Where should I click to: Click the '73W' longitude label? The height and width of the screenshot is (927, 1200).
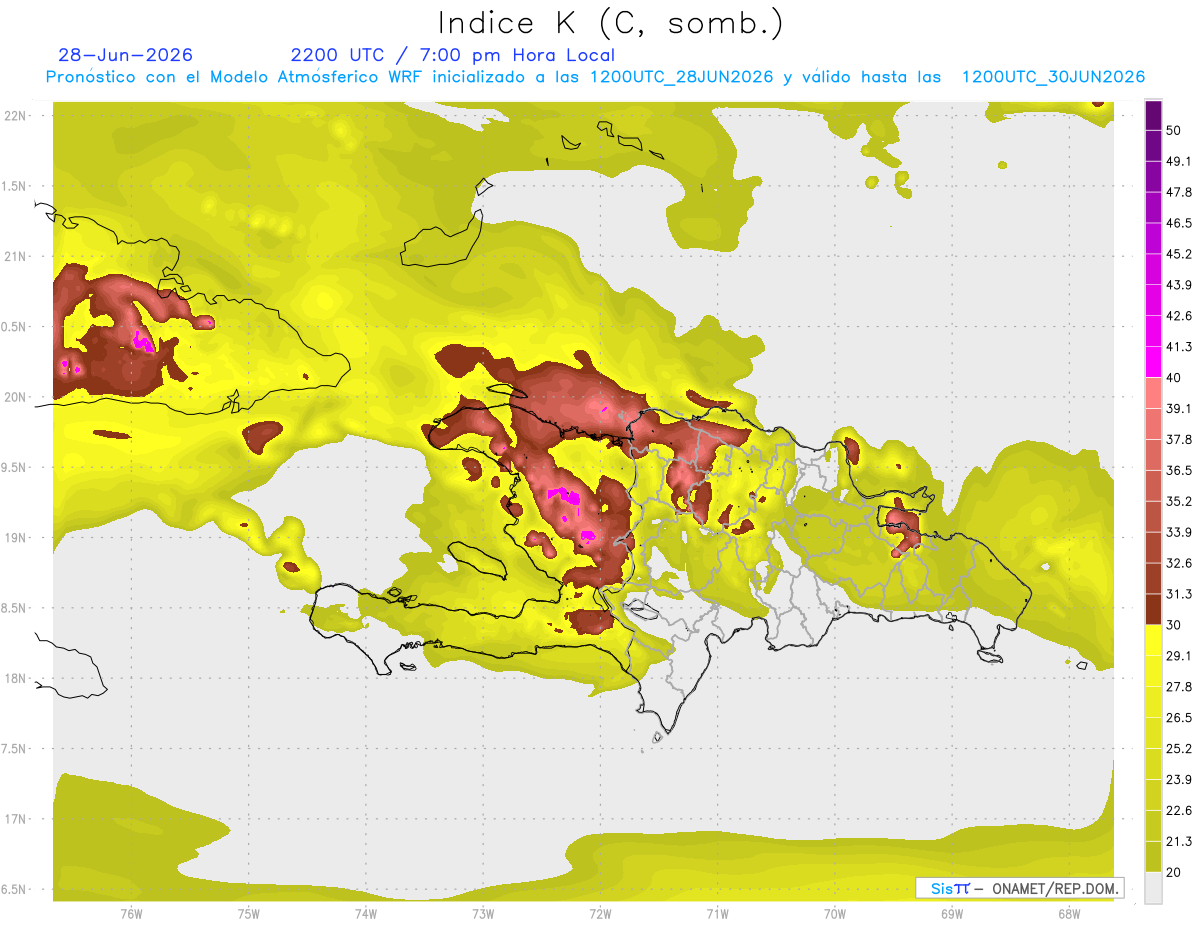483,914
